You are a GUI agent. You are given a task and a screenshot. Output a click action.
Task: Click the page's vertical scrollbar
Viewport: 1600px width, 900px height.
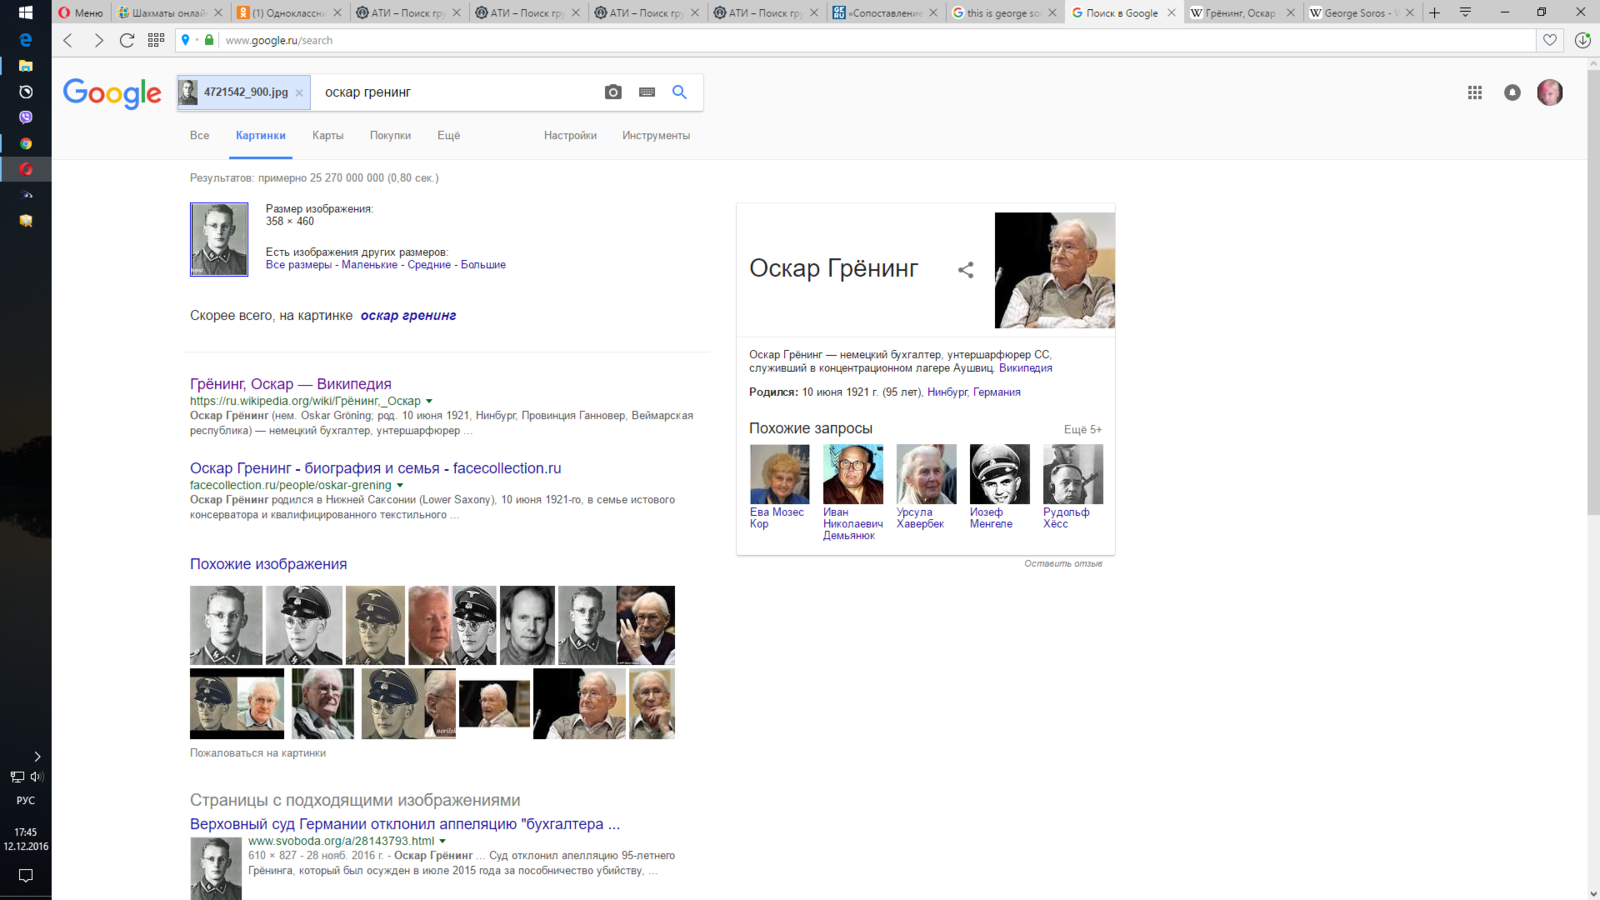(x=1593, y=300)
